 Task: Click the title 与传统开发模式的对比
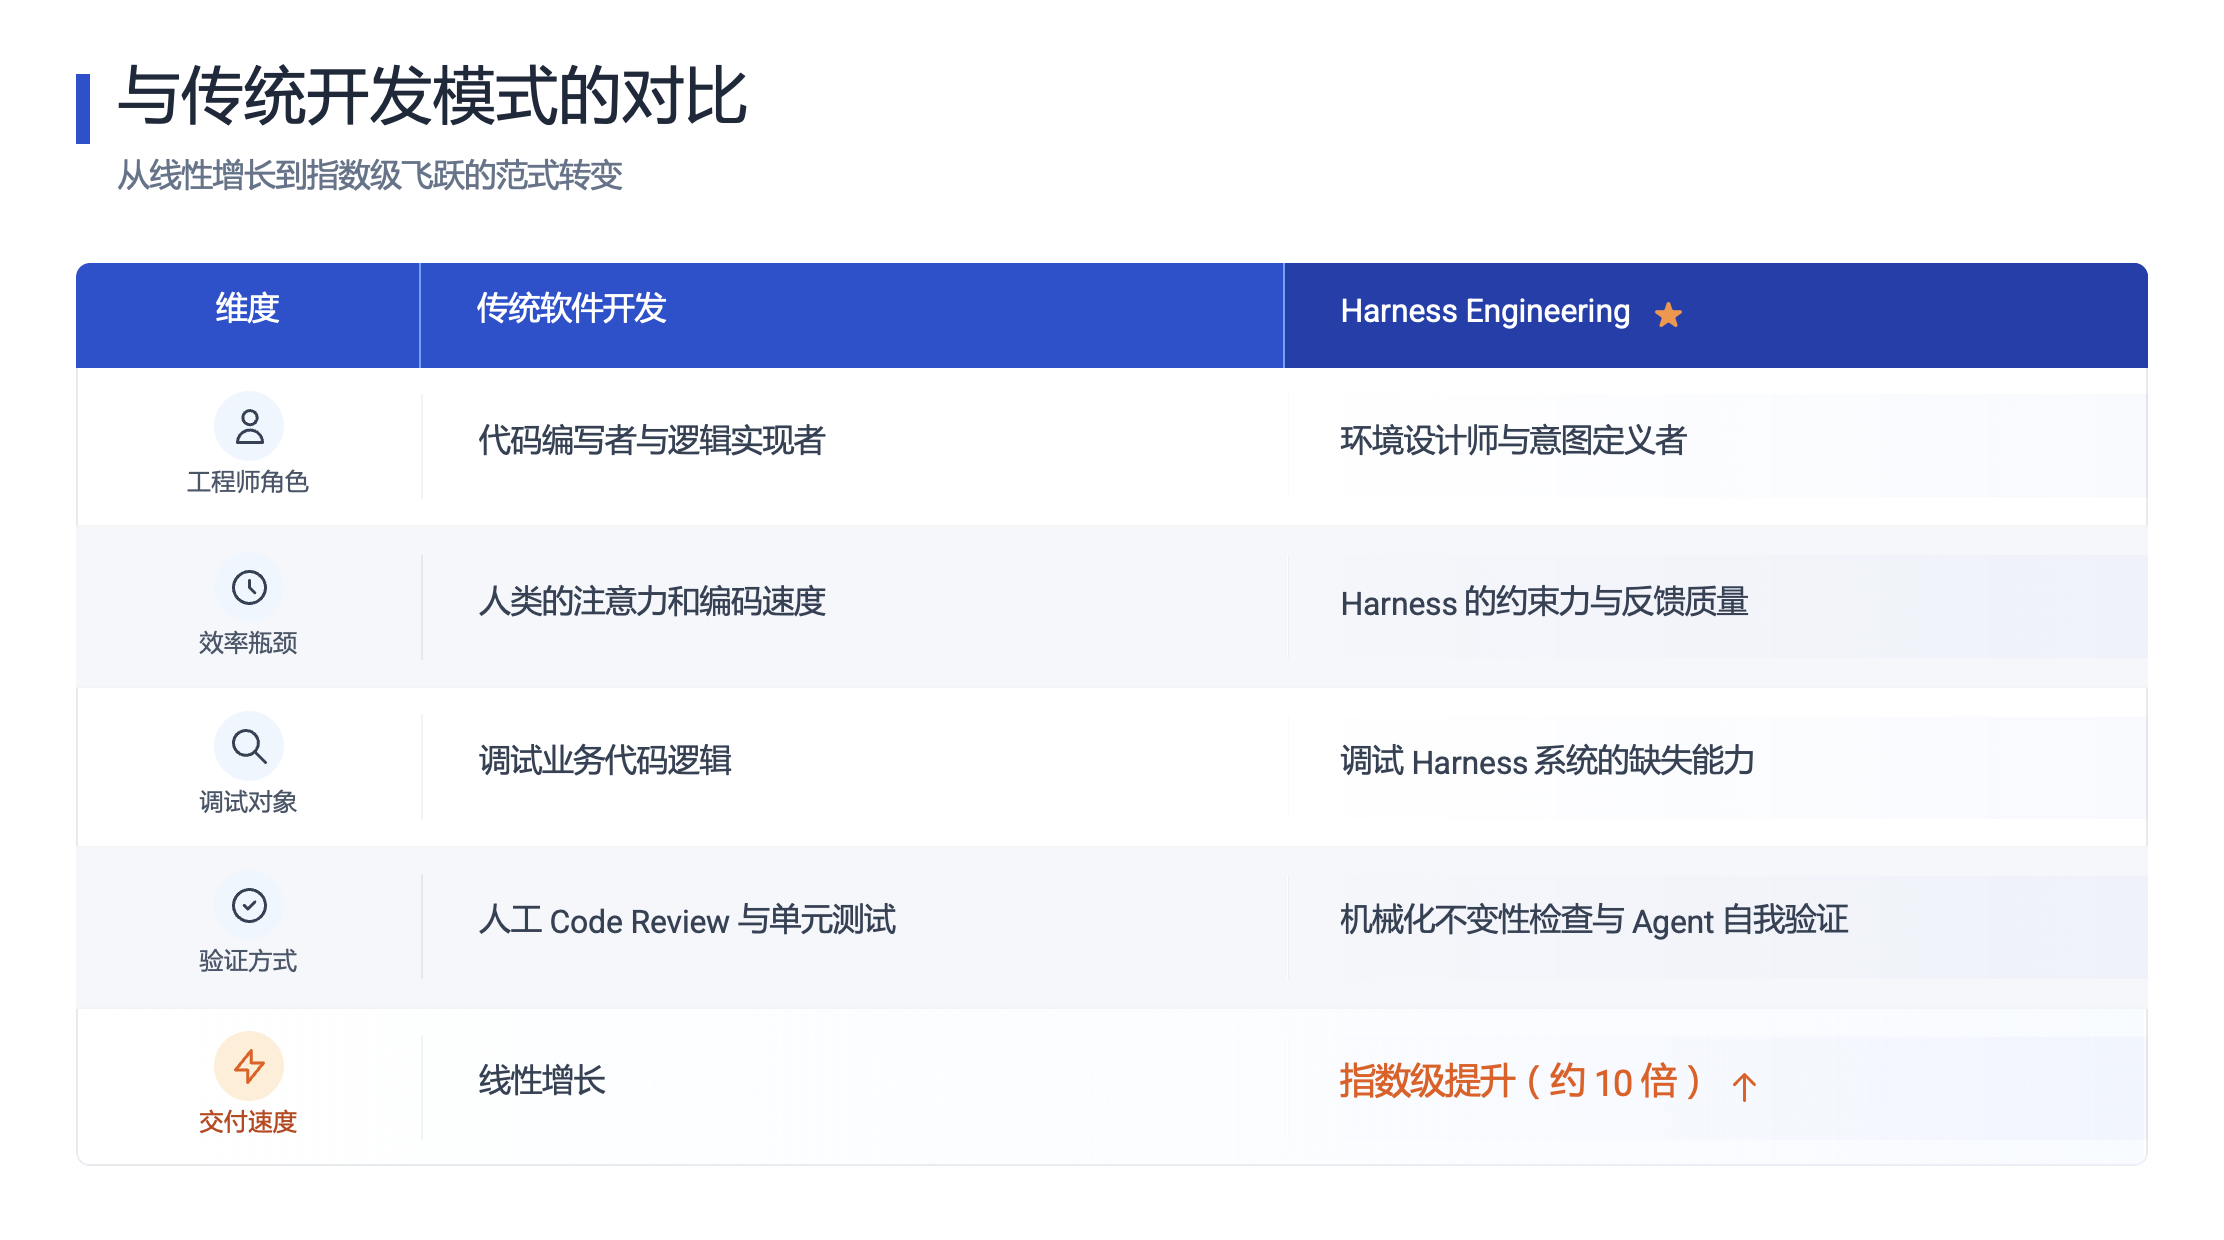432,98
